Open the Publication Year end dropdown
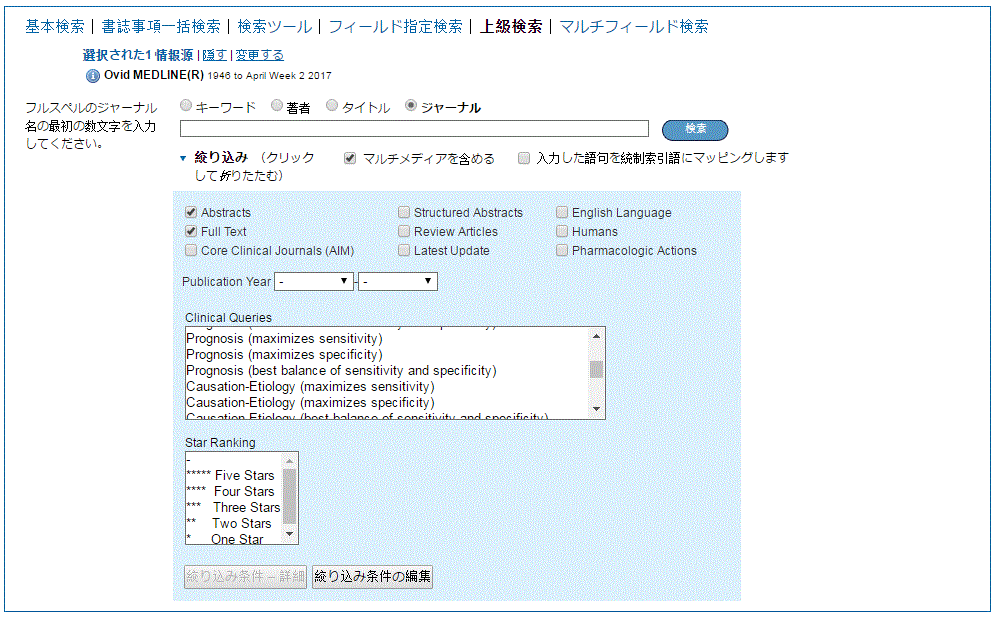 398,282
